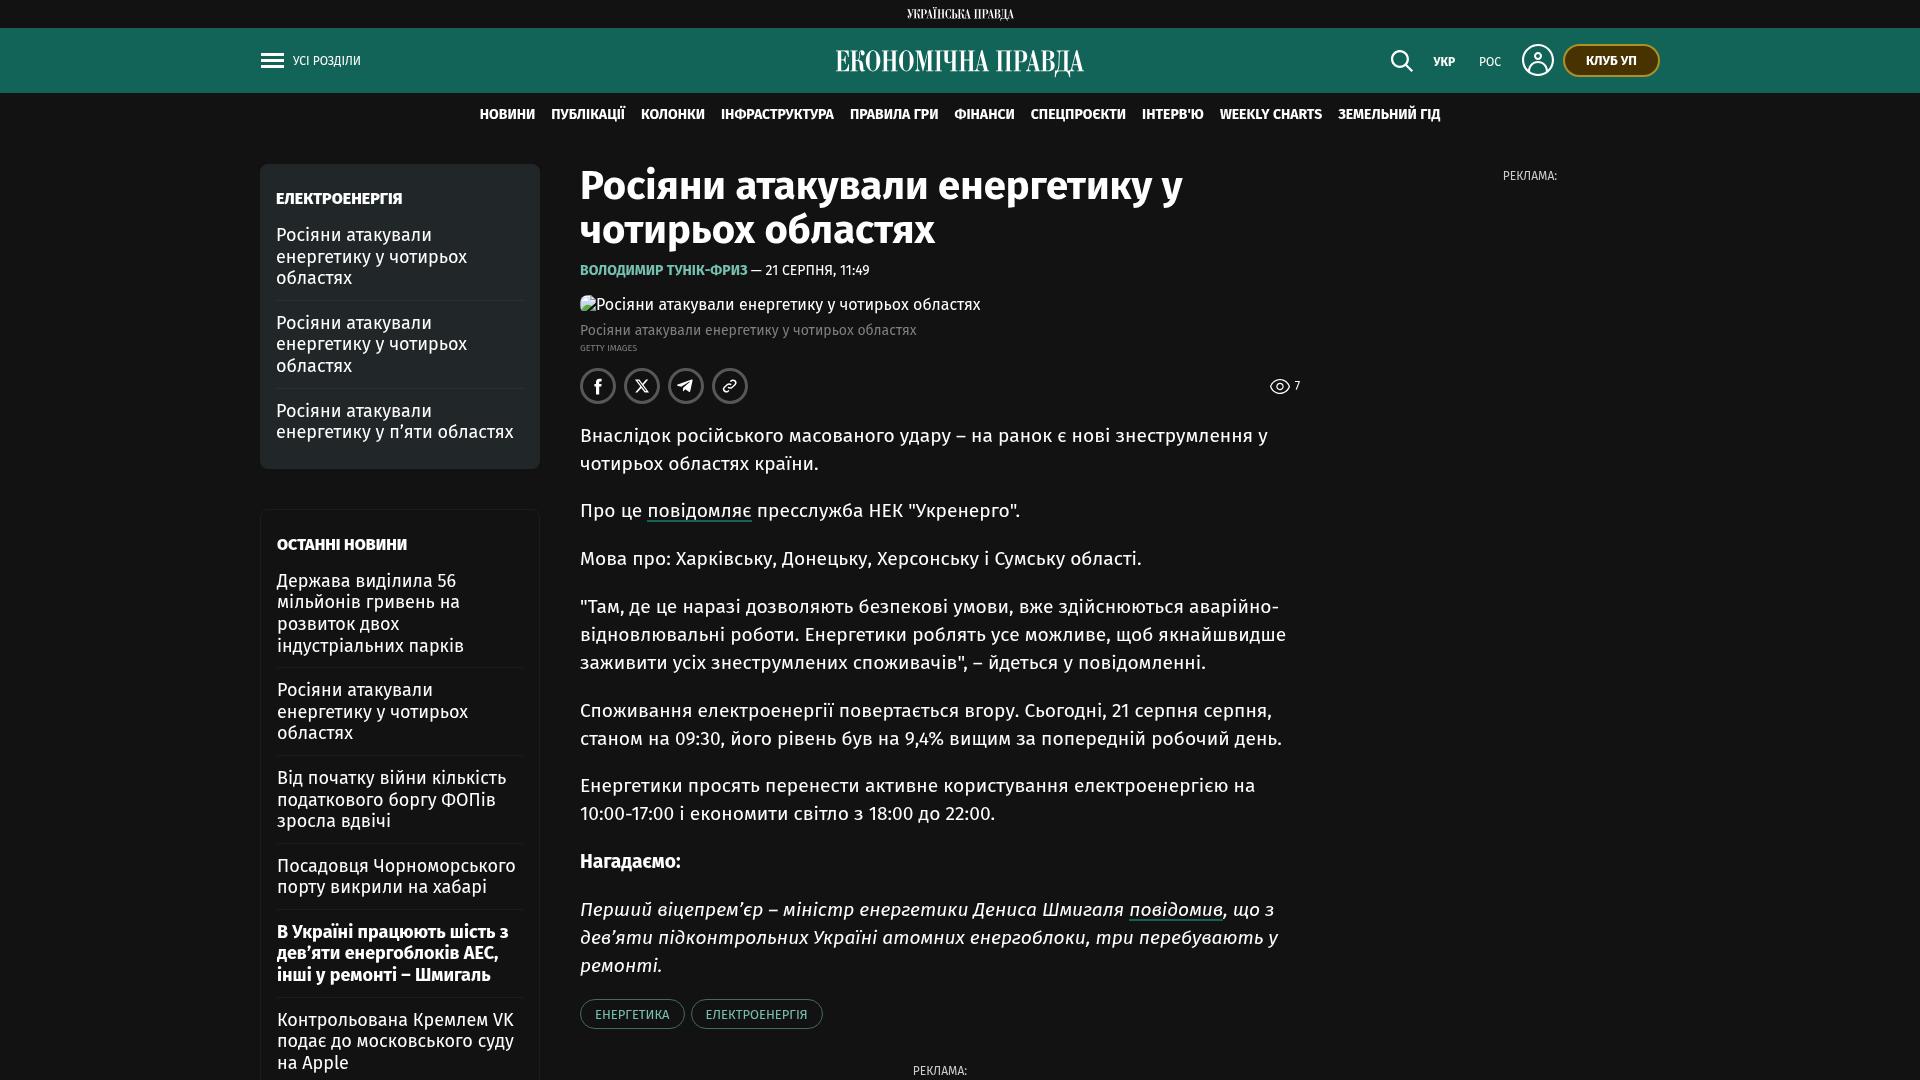
Task: Click the КЛУБ УП button
Action: pos(1611,61)
